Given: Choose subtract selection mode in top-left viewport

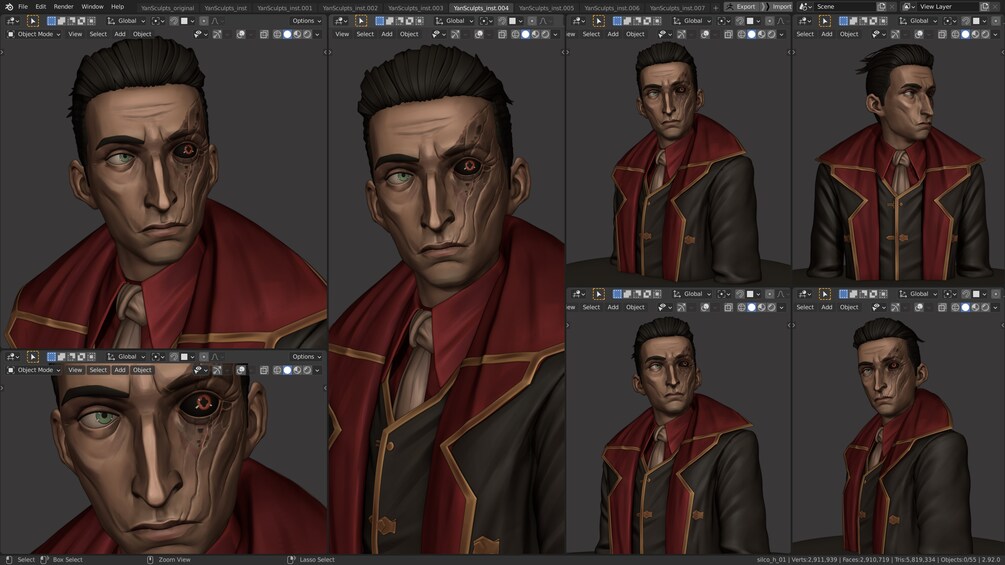Looking at the screenshot, I should click(71, 20).
